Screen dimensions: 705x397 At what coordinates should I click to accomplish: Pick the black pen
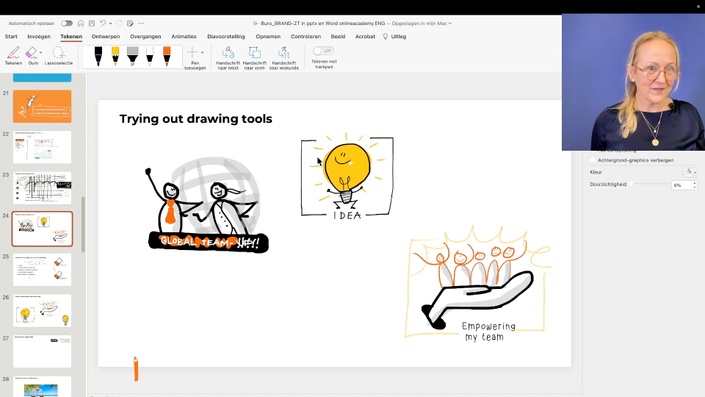[x=98, y=56]
